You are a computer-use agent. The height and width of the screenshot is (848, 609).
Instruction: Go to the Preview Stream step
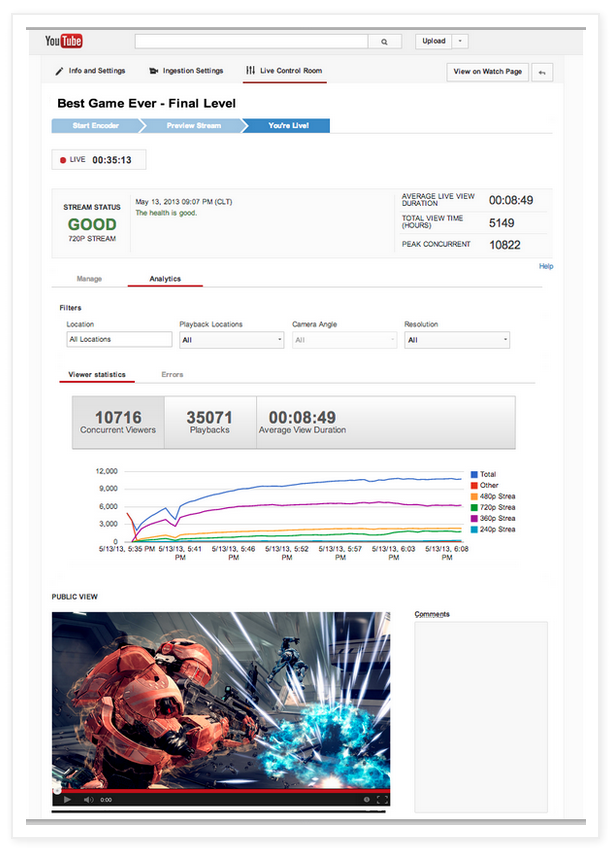[194, 125]
